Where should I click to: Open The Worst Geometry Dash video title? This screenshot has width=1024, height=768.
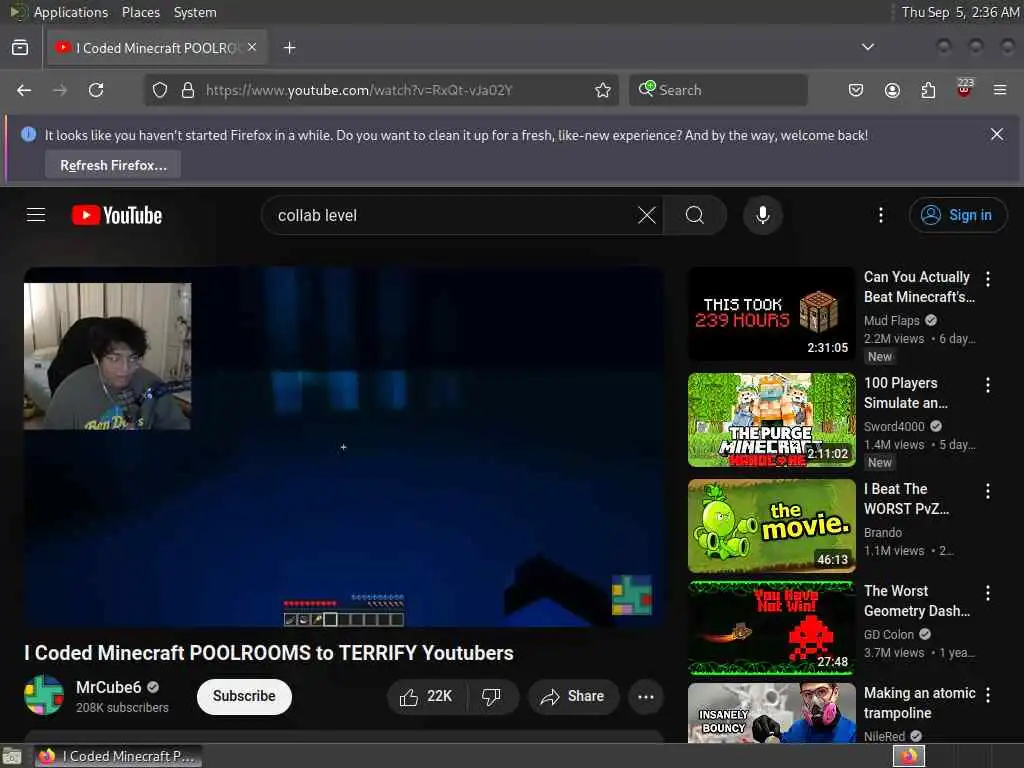pyautogui.click(x=916, y=601)
